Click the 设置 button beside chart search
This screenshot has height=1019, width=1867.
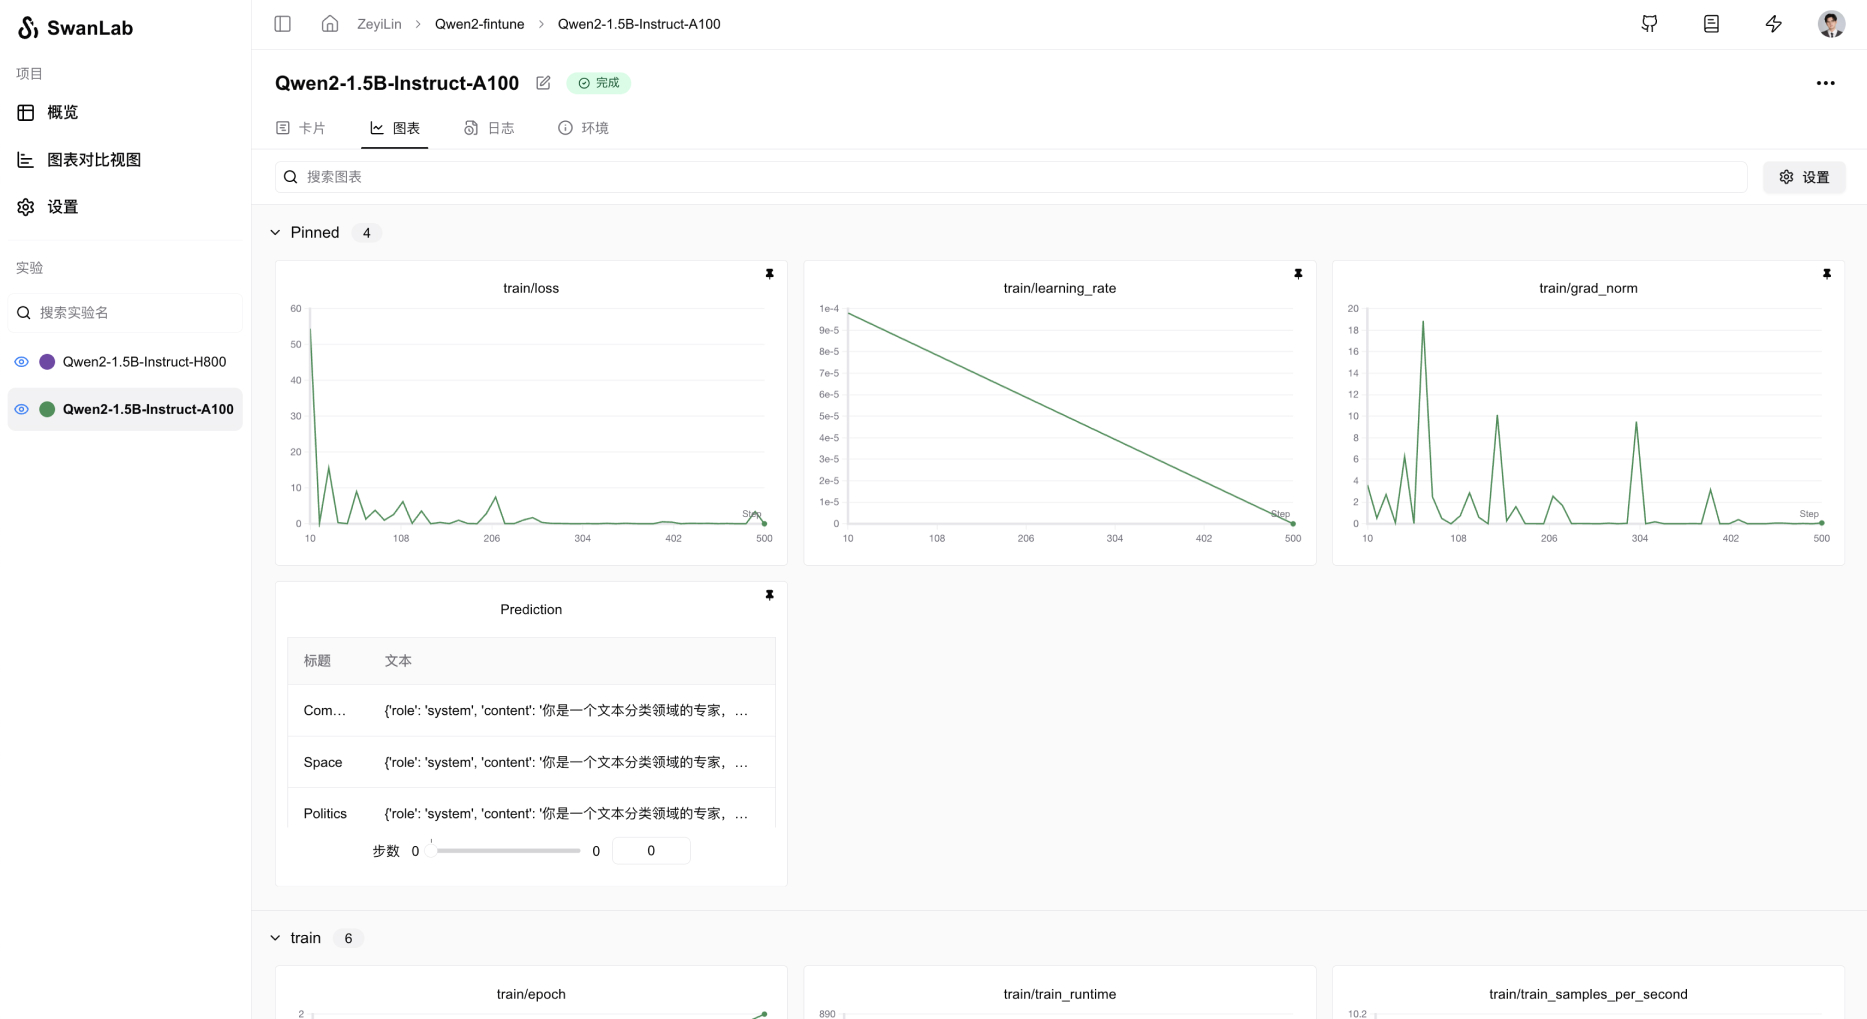[x=1803, y=177]
